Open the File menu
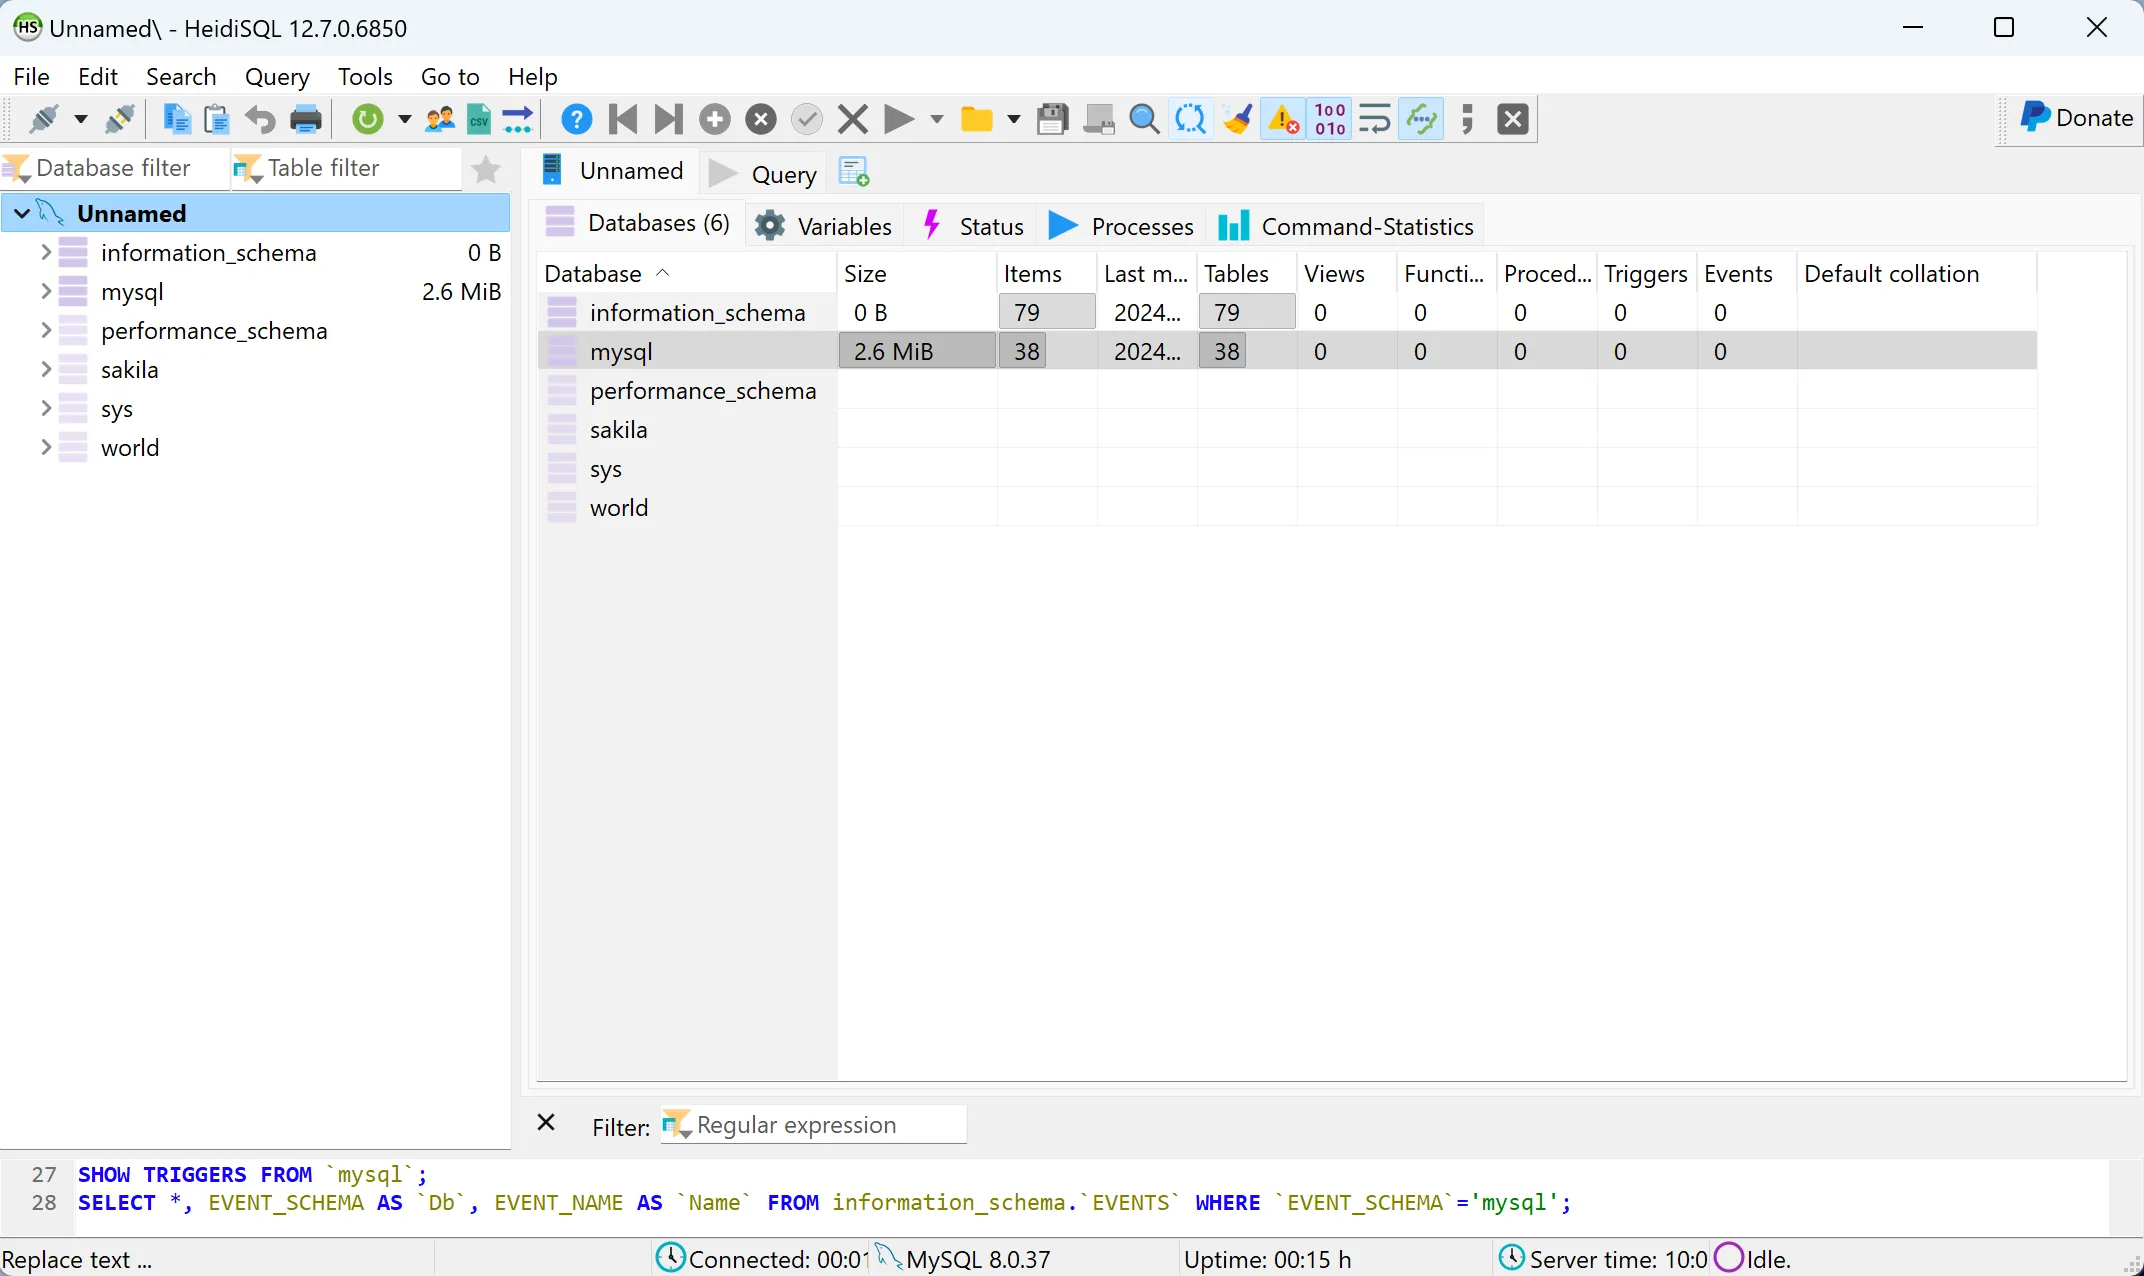 (x=31, y=77)
